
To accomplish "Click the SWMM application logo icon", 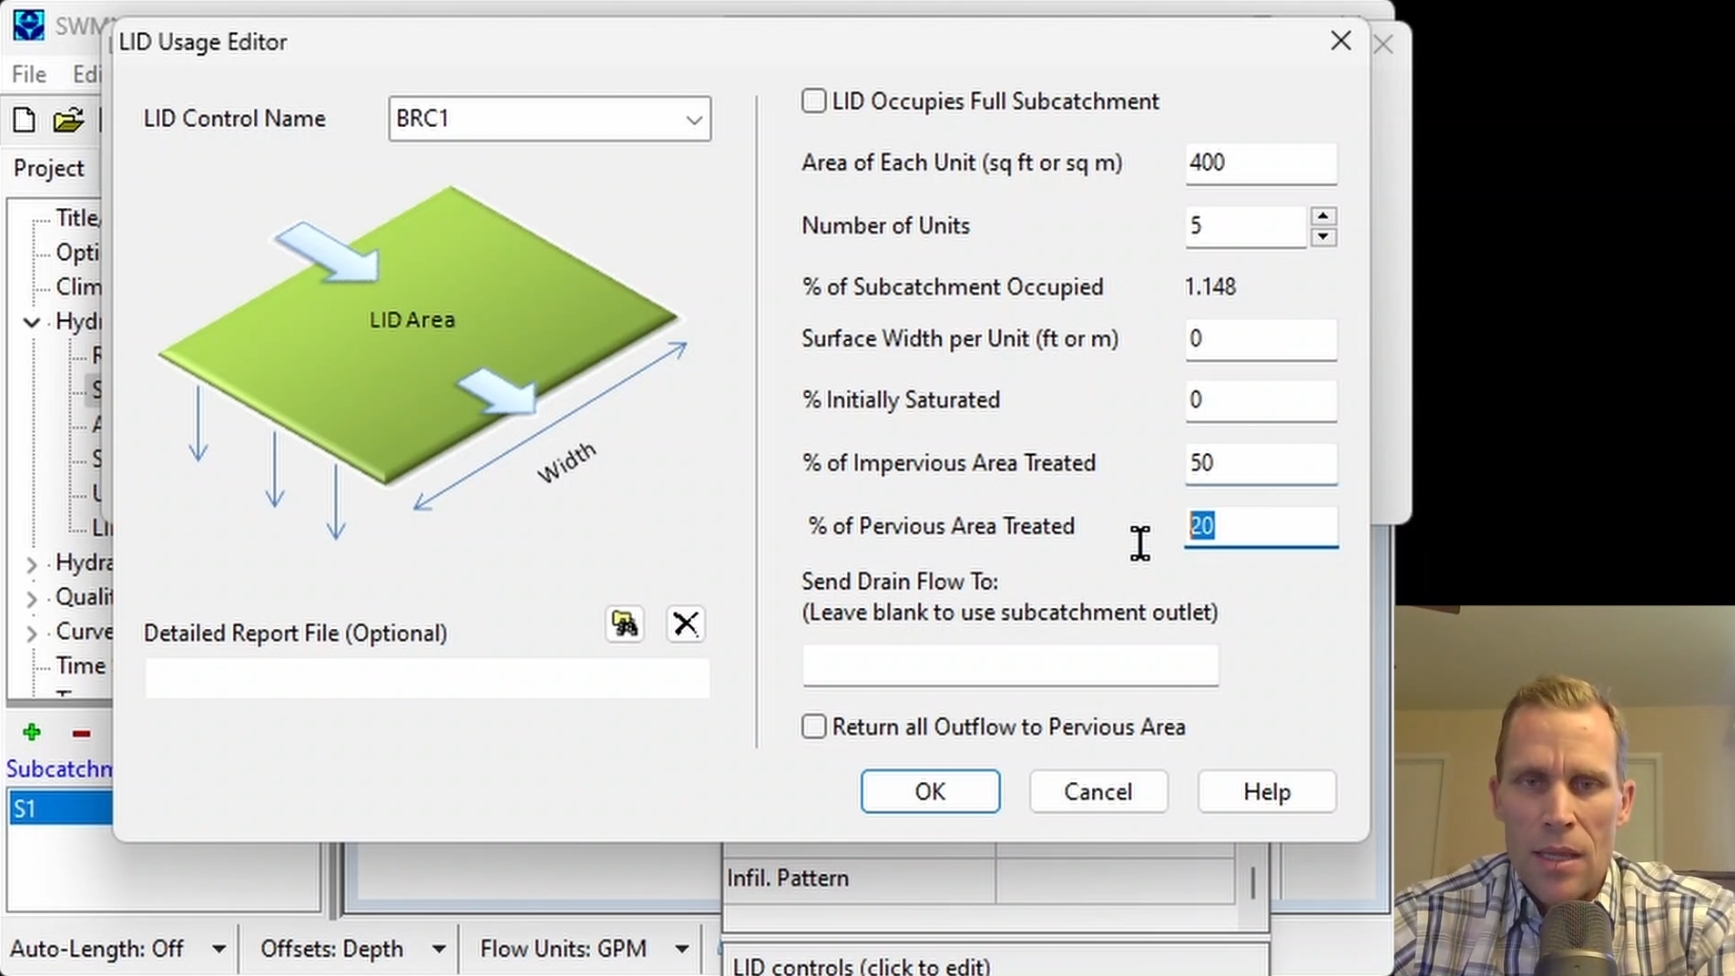I will click(x=28, y=24).
